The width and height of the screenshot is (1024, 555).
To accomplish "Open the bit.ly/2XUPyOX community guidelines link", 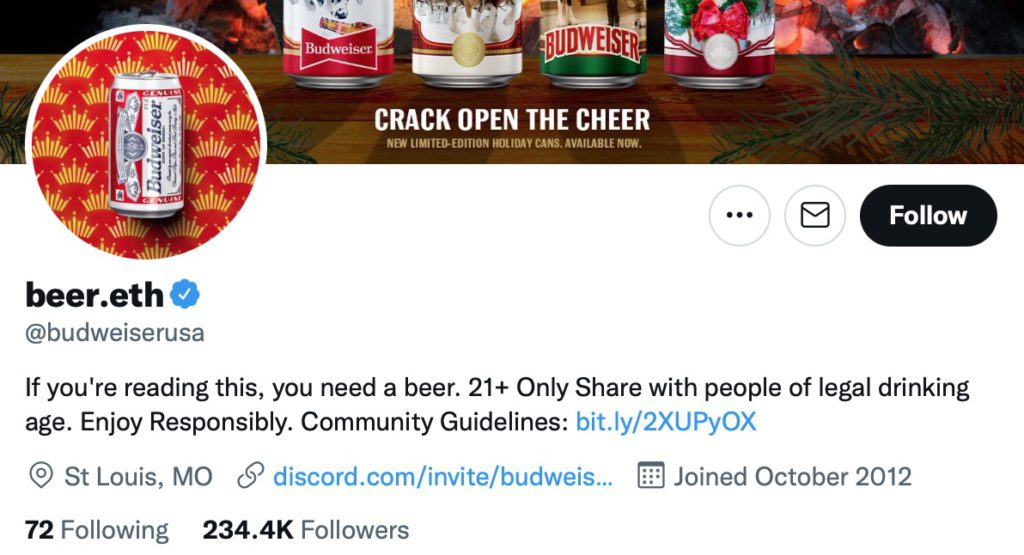I will tap(665, 422).
